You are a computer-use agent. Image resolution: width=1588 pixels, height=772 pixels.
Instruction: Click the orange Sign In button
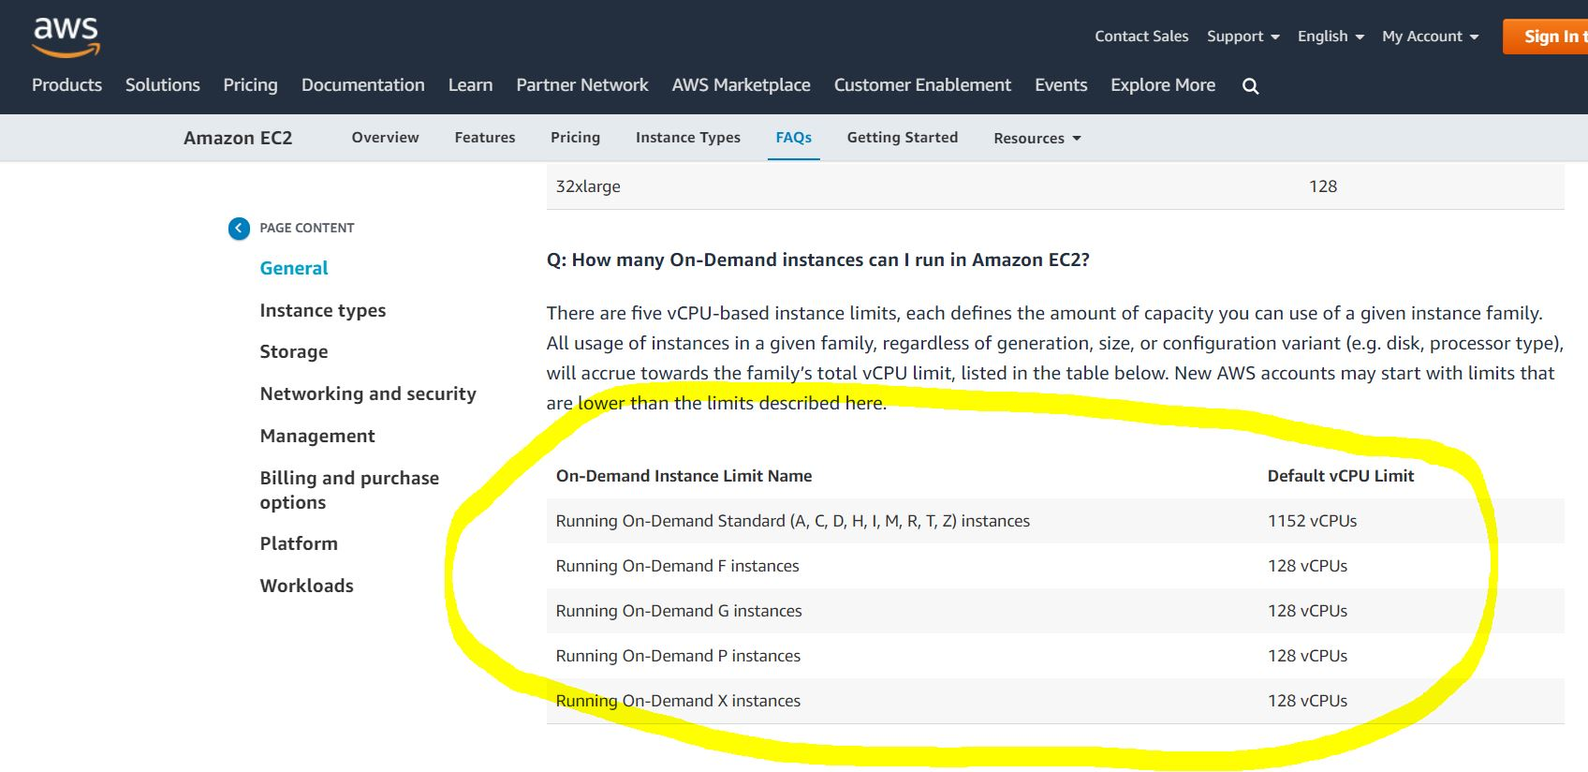pyautogui.click(x=1545, y=36)
